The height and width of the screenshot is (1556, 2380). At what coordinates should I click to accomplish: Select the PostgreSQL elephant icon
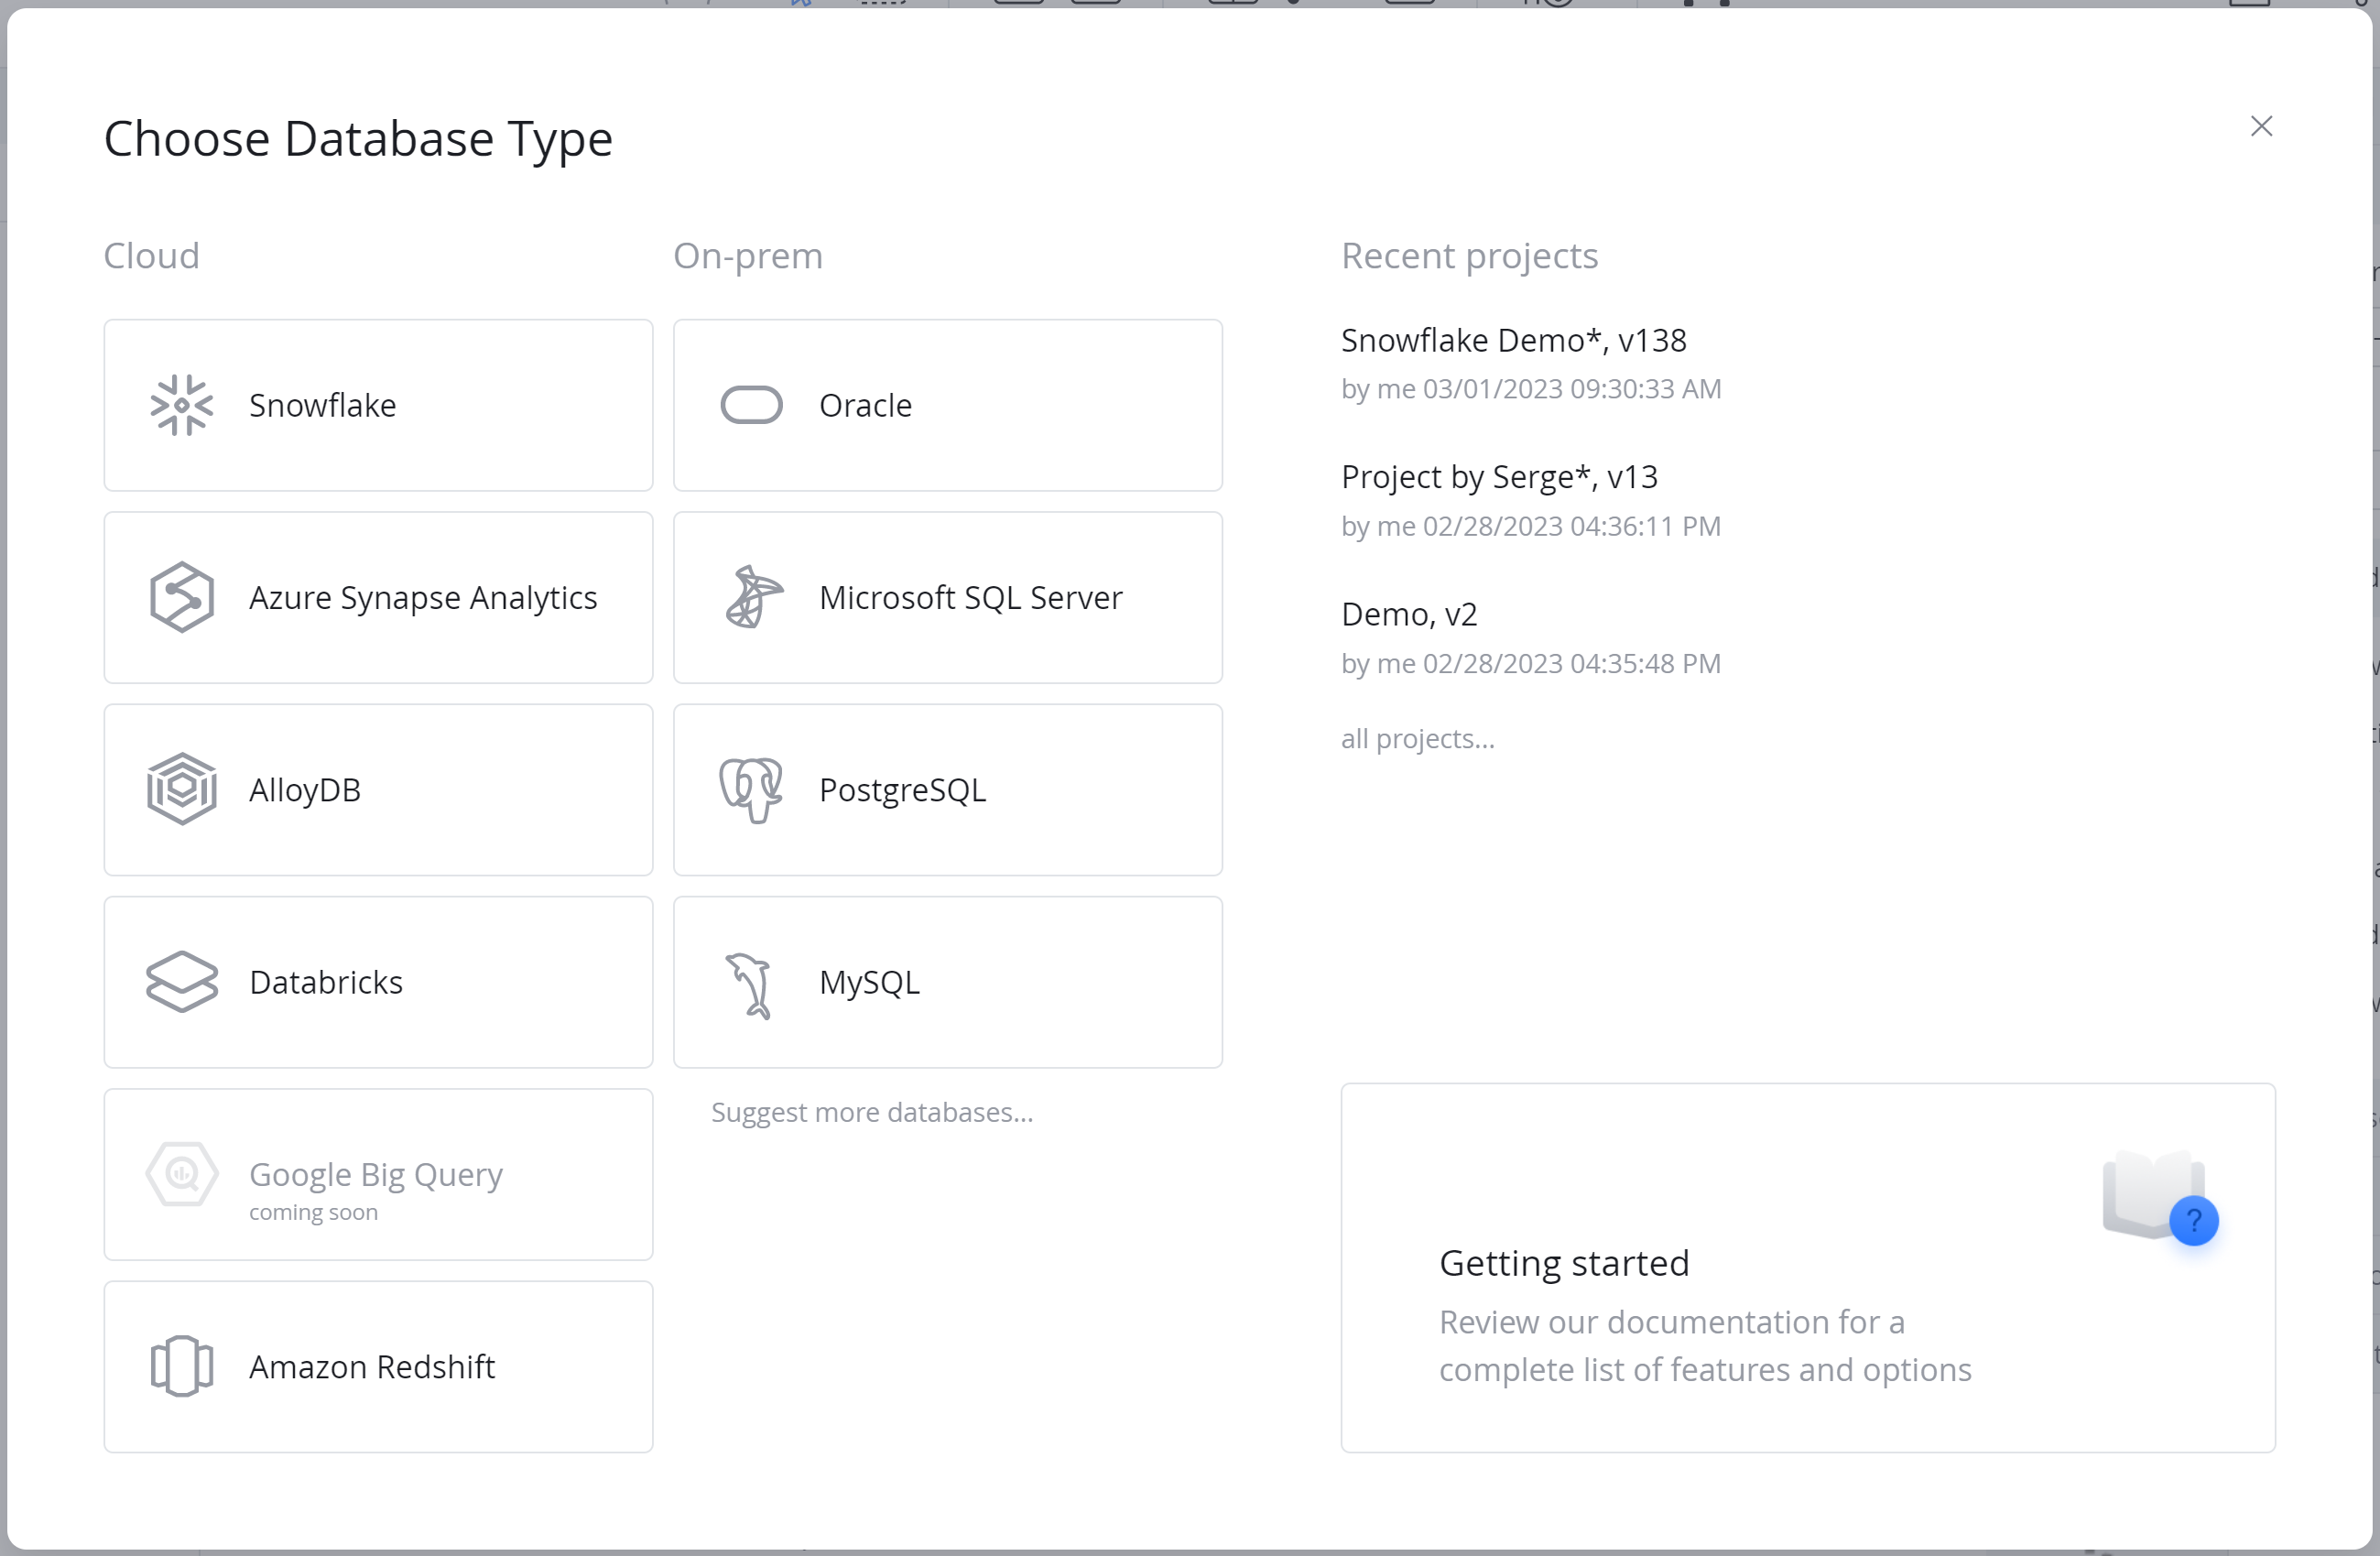[749, 789]
